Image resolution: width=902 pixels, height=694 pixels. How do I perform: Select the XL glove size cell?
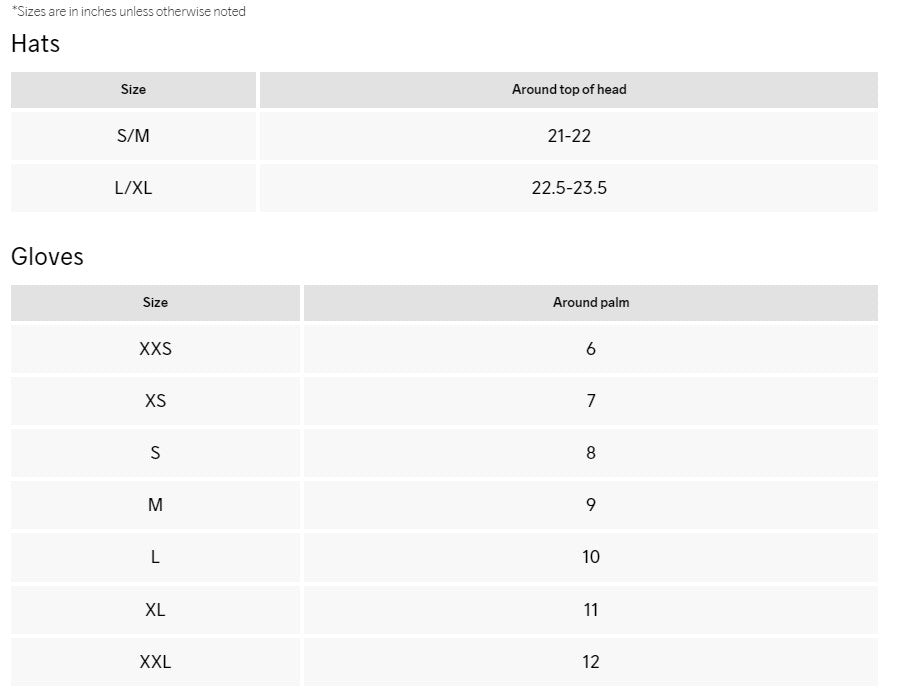point(155,609)
